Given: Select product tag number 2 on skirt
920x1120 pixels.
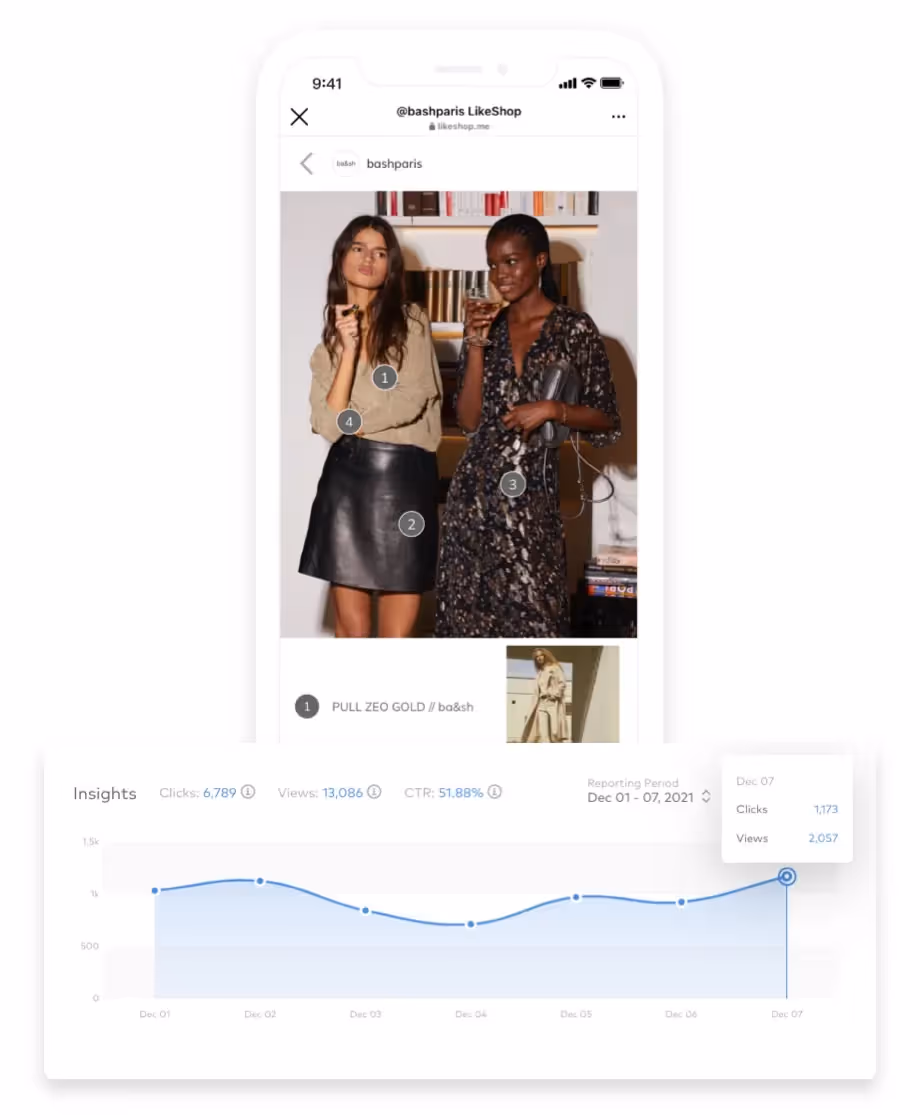Looking at the screenshot, I should coord(411,524).
